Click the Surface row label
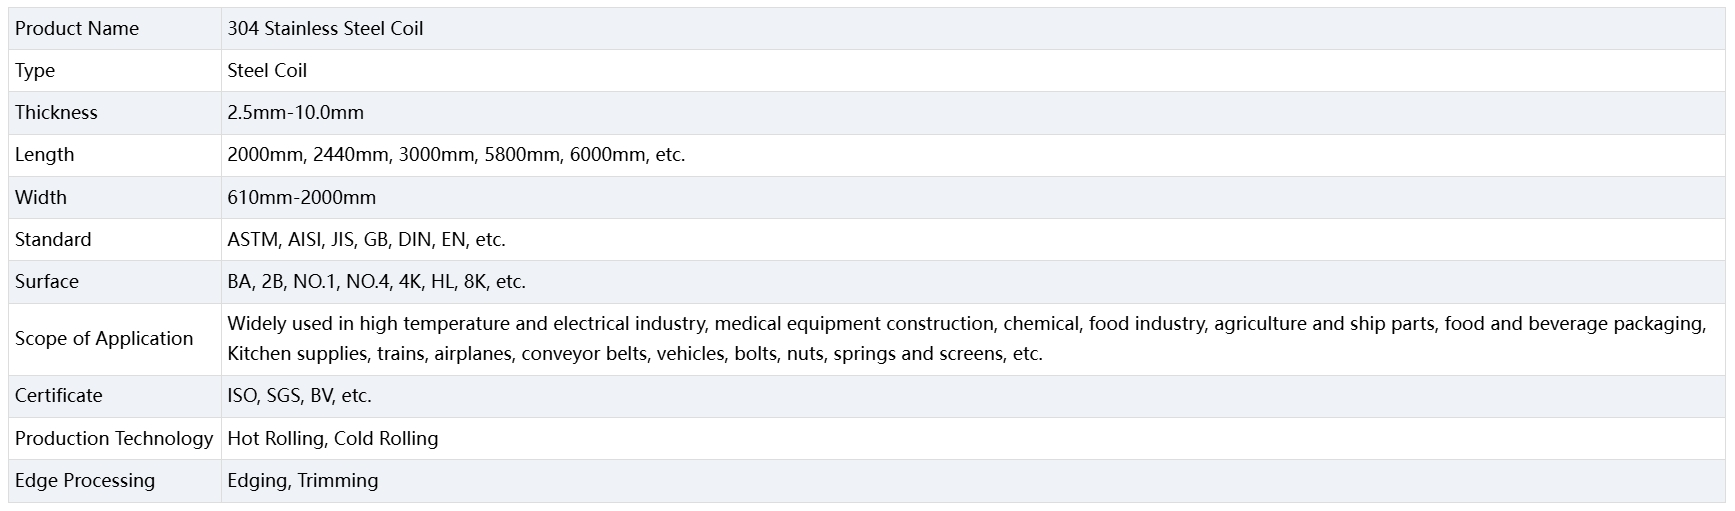Screen dimensions: 1735x511 47,282
